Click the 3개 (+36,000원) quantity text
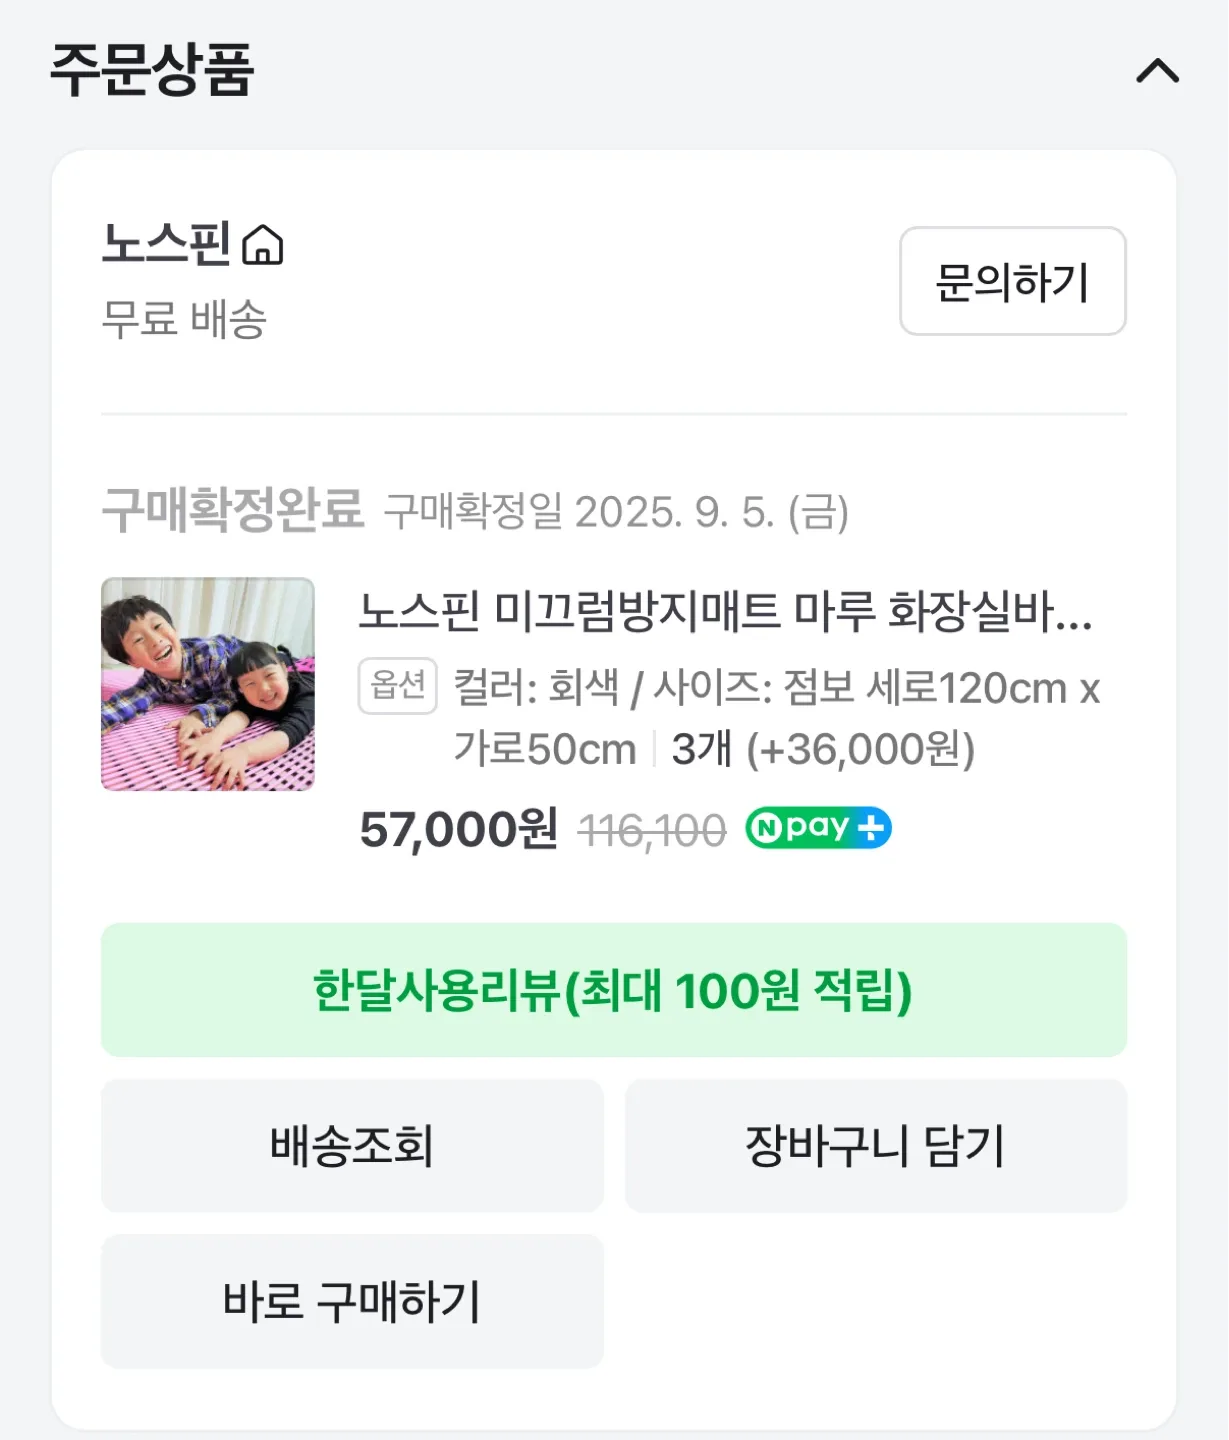Screen dimensions: 1229x1440 click(822, 749)
